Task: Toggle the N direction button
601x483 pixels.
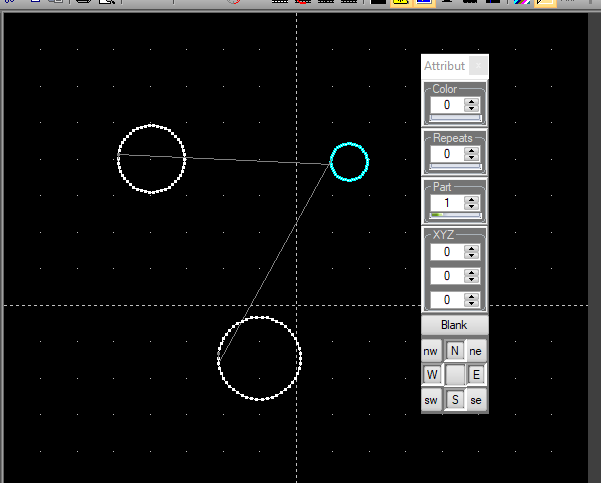Action: click(454, 351)
